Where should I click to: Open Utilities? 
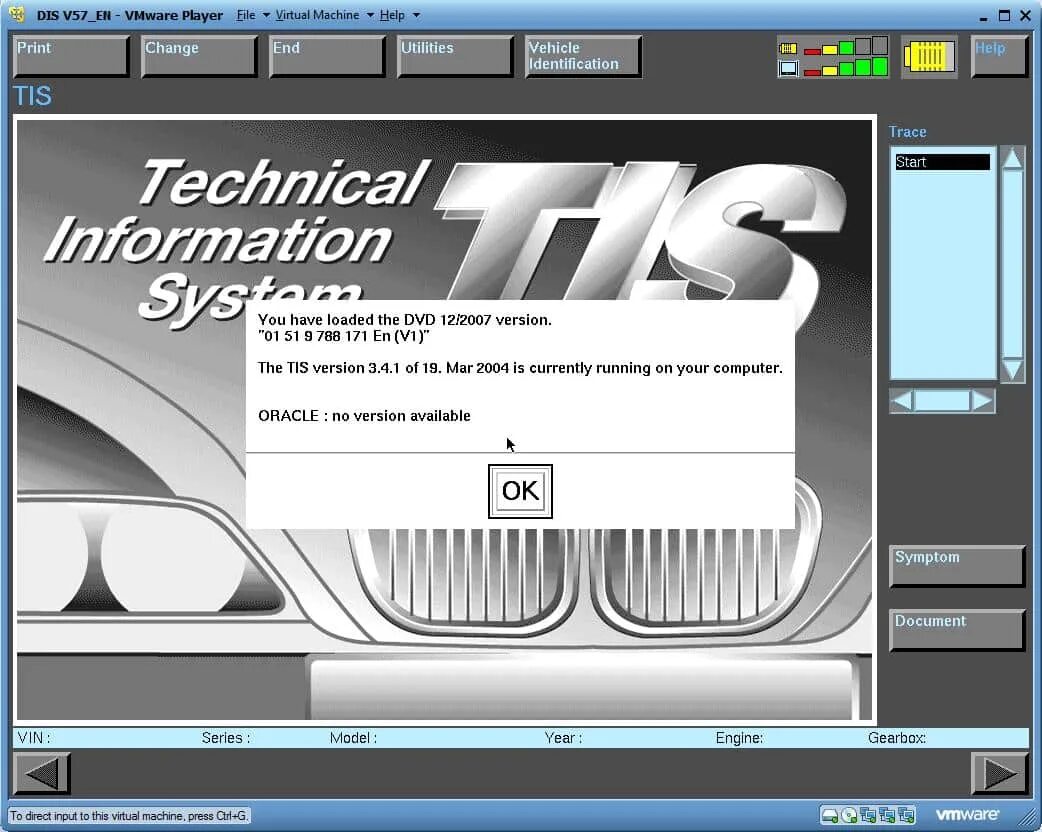coord(455,56)
